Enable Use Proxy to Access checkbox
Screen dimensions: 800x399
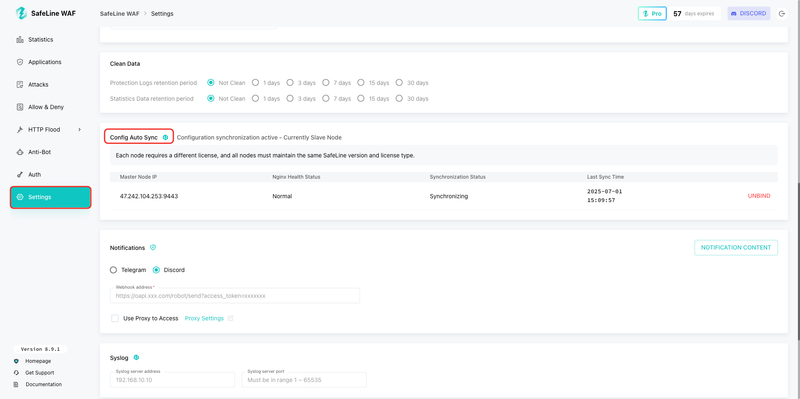click(115, 318)
